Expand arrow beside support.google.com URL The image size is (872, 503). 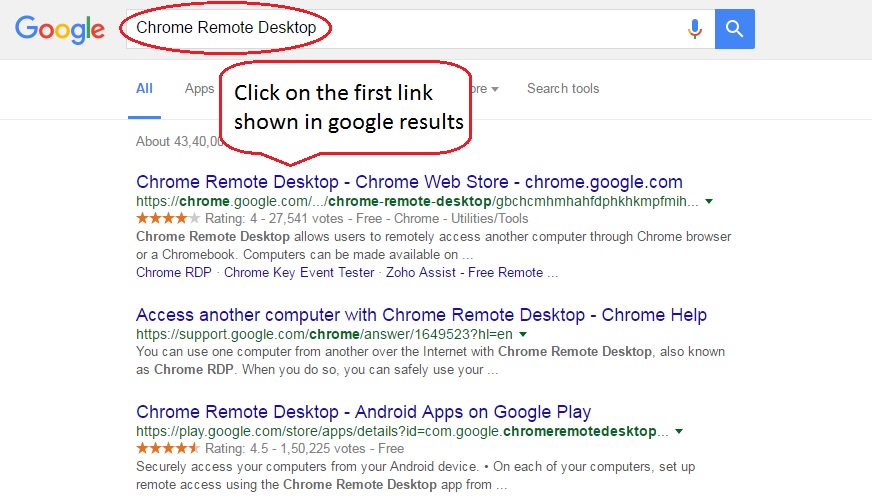click(523, 334)
